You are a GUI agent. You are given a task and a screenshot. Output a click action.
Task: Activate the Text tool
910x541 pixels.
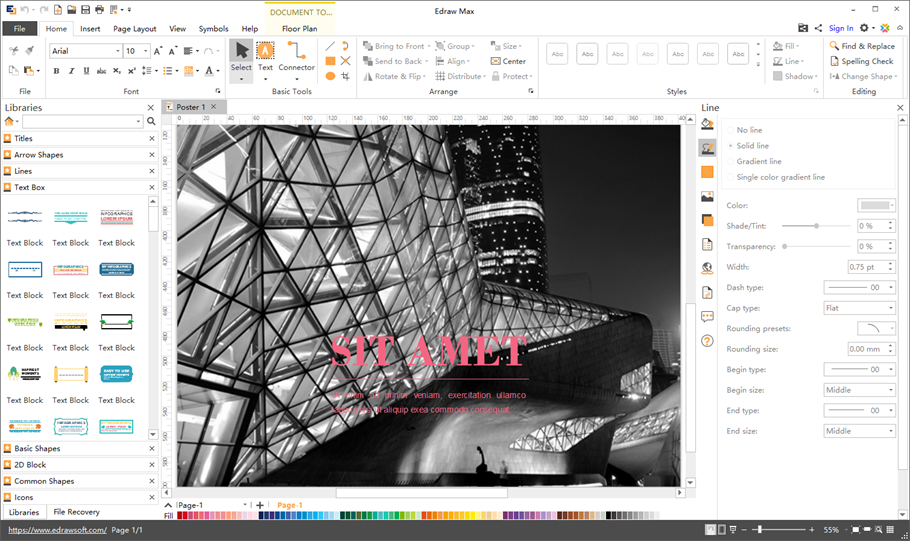265,57
